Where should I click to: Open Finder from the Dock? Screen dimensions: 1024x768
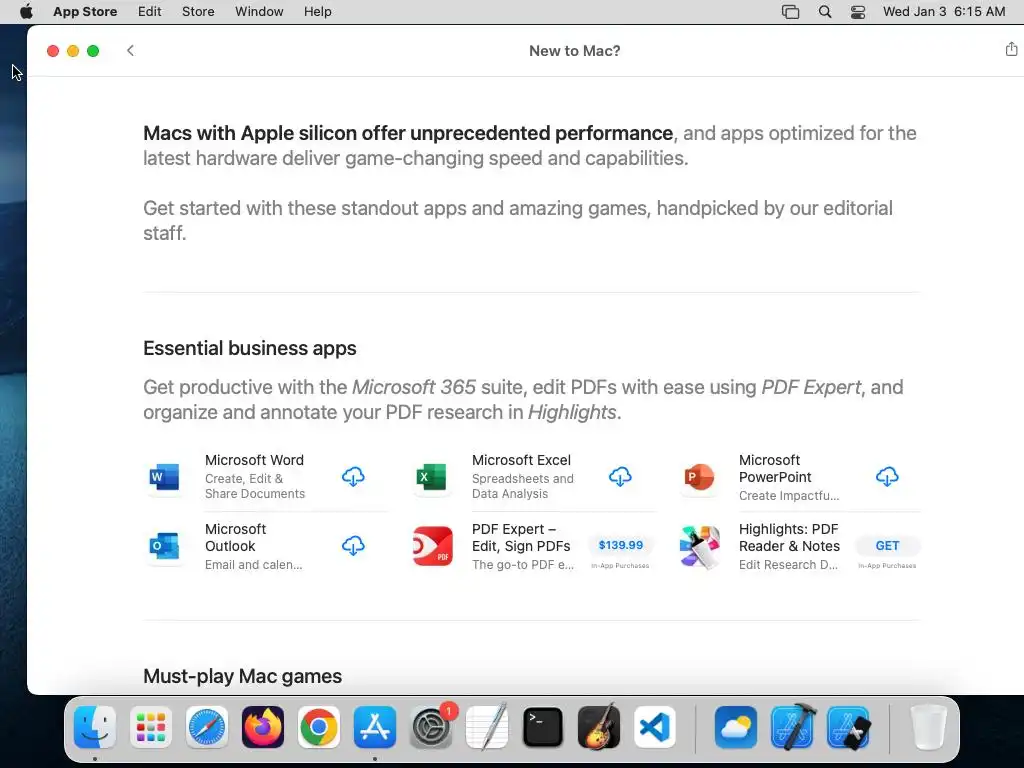[x=95, y=727]
